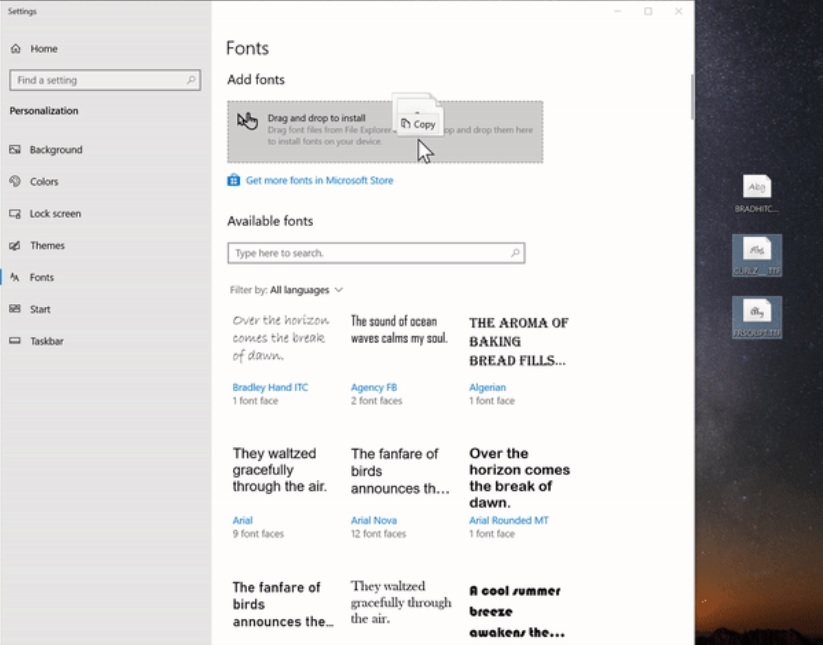Viewport: 823px width, 645px height.
Task: Click the Arial Nova font sample
Action: pyautogui.click(x=400, y=471)
